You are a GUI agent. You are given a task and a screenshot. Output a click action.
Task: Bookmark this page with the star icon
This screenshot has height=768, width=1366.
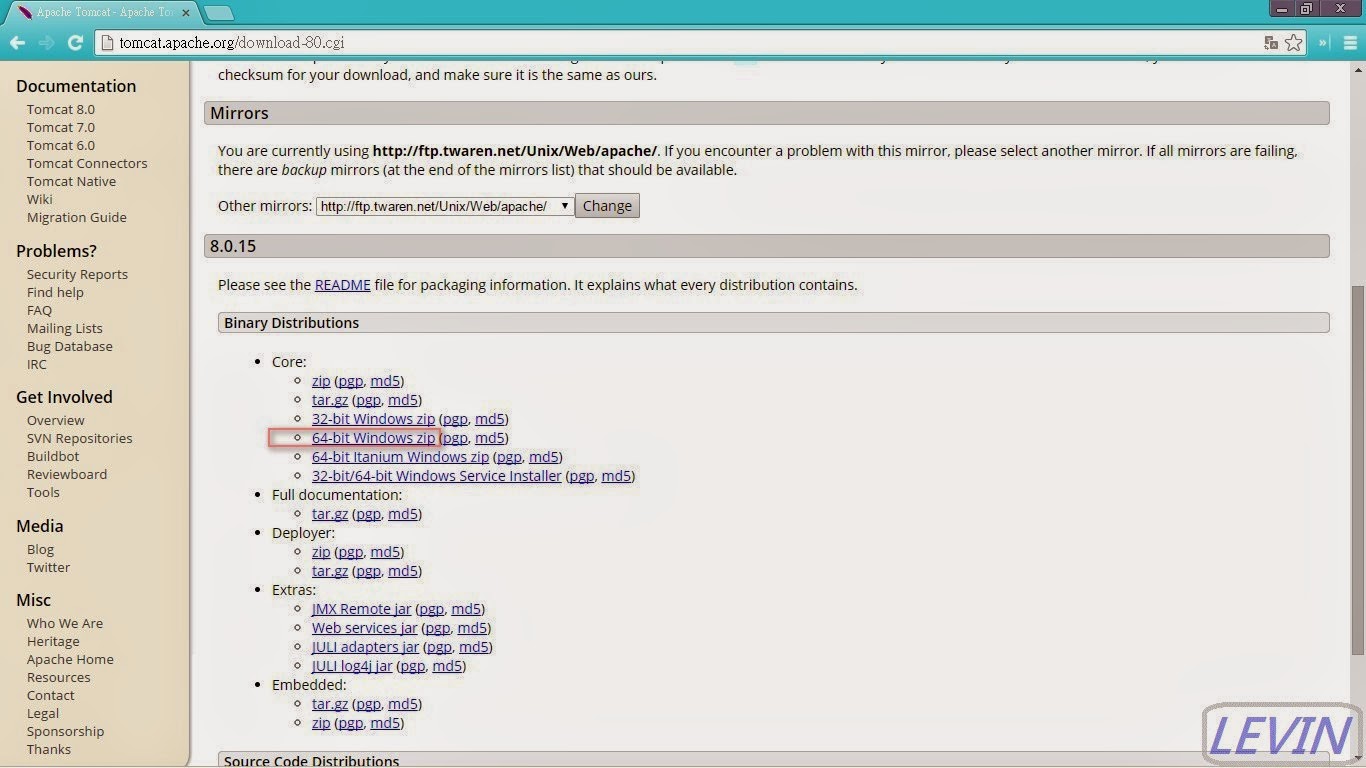(1294, 43)
